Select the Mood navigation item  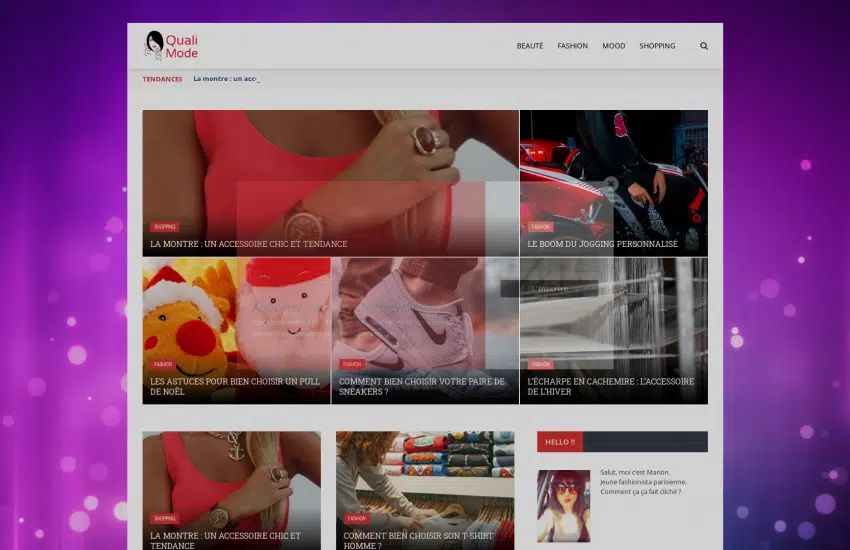tap(613, 46)
